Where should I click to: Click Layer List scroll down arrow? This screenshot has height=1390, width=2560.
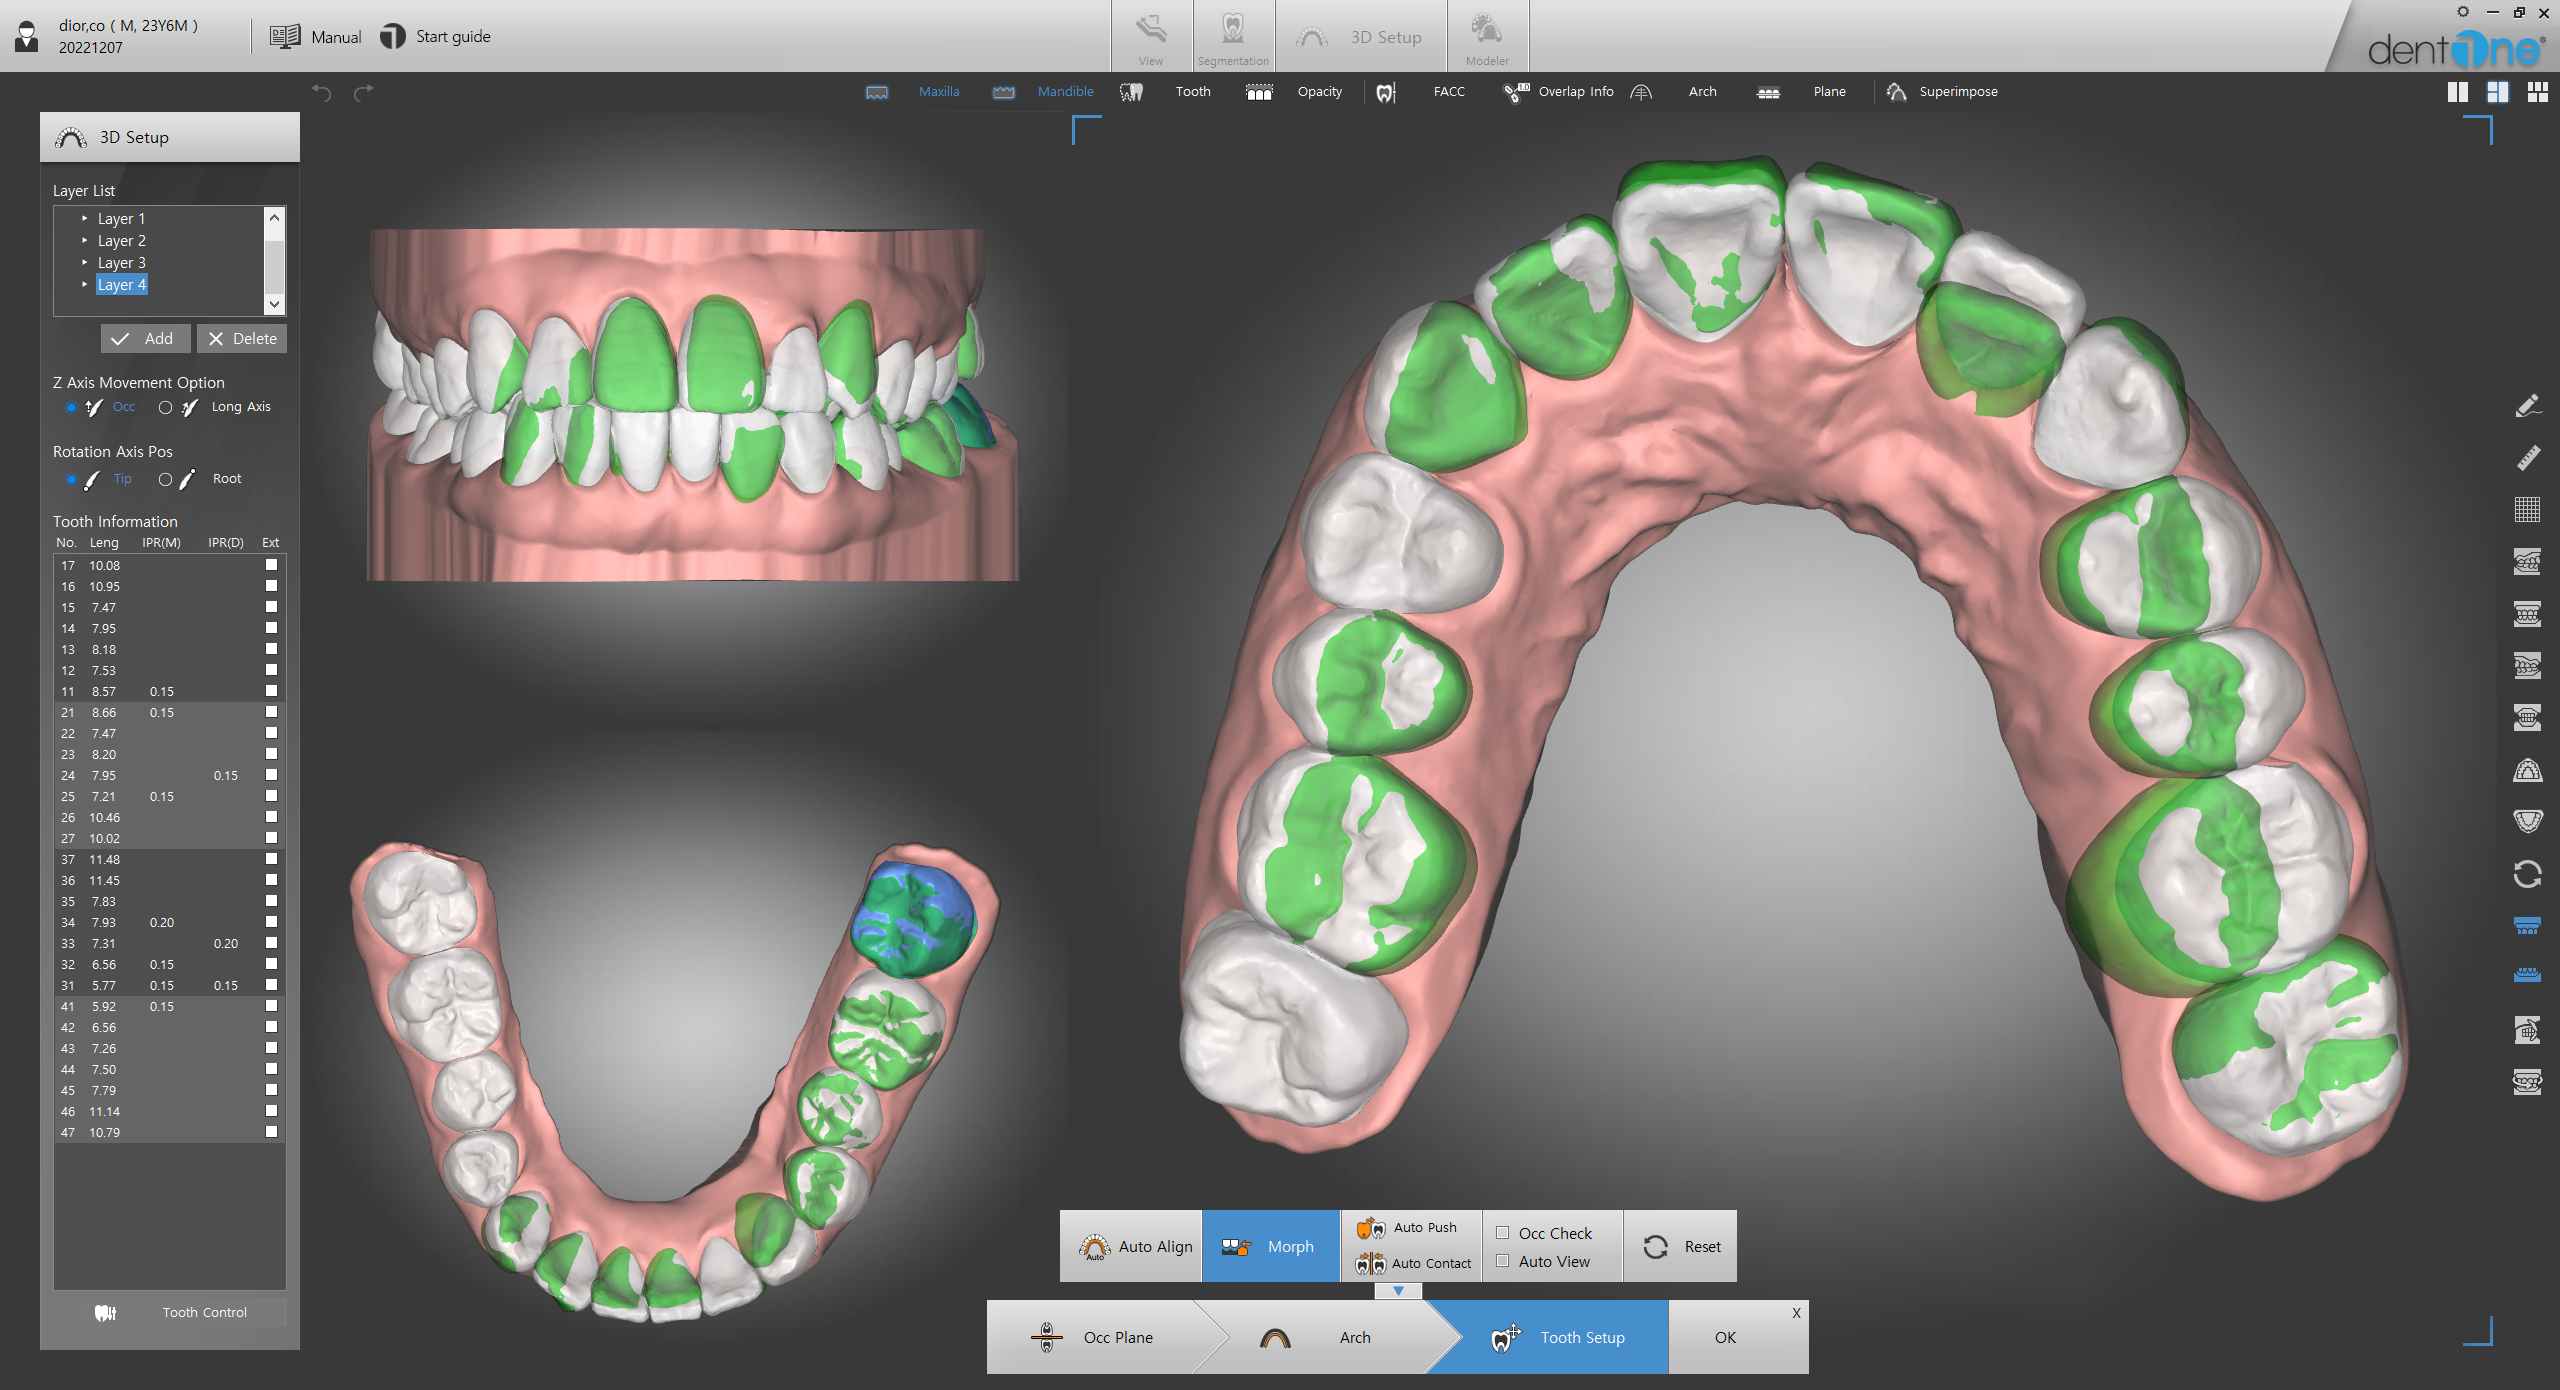pyautogui.click(x=274, y=304)
